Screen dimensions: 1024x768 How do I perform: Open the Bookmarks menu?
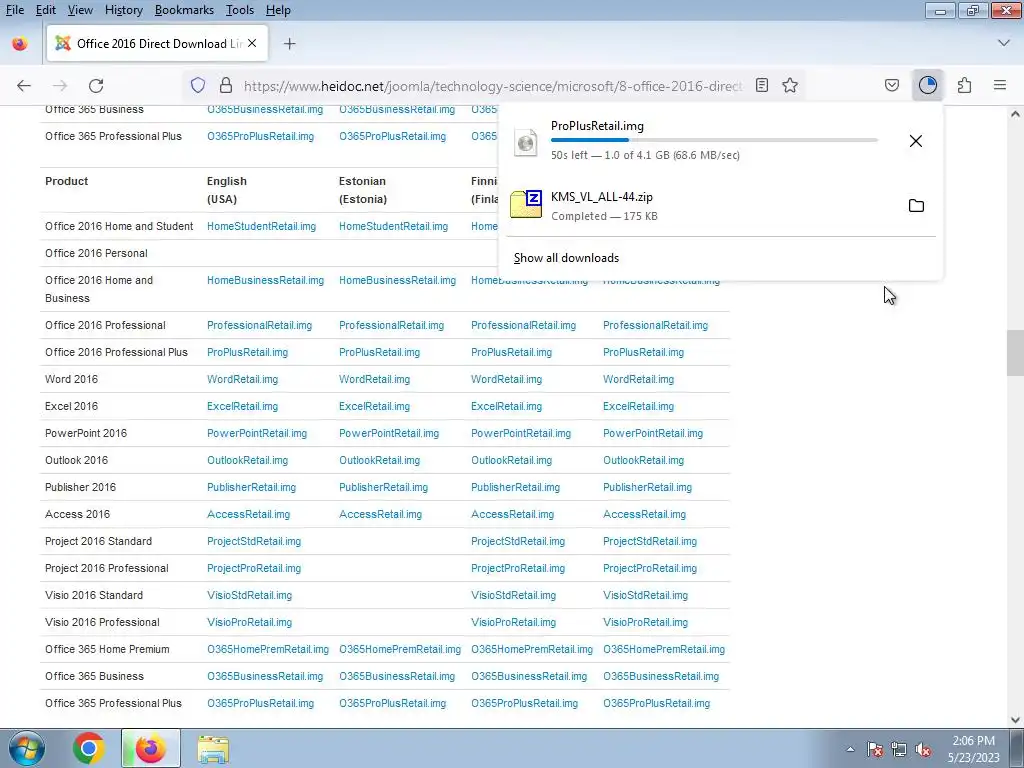184,10
